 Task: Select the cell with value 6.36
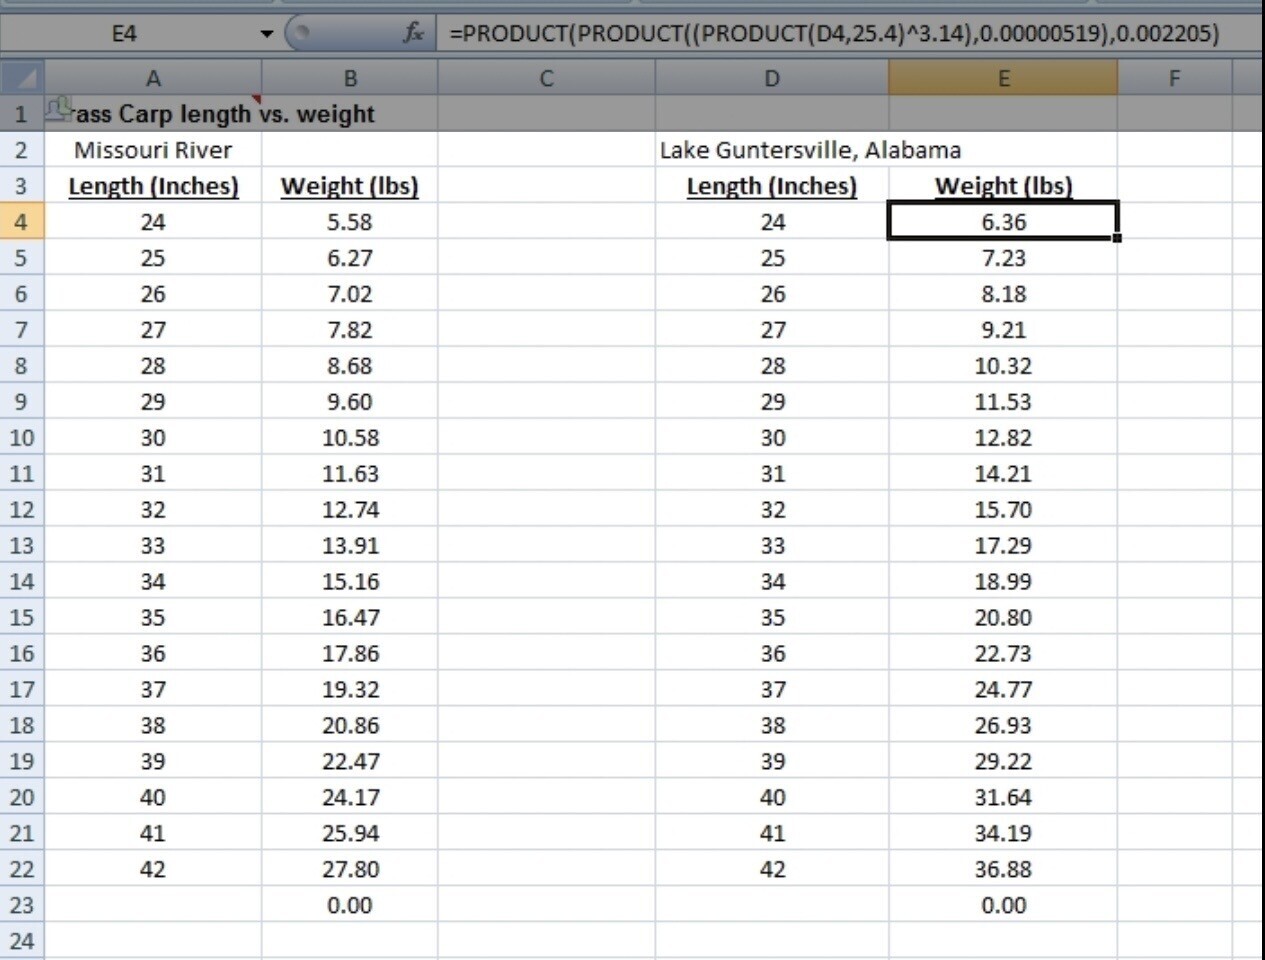pyautogui.click(x=1003, y=222)
